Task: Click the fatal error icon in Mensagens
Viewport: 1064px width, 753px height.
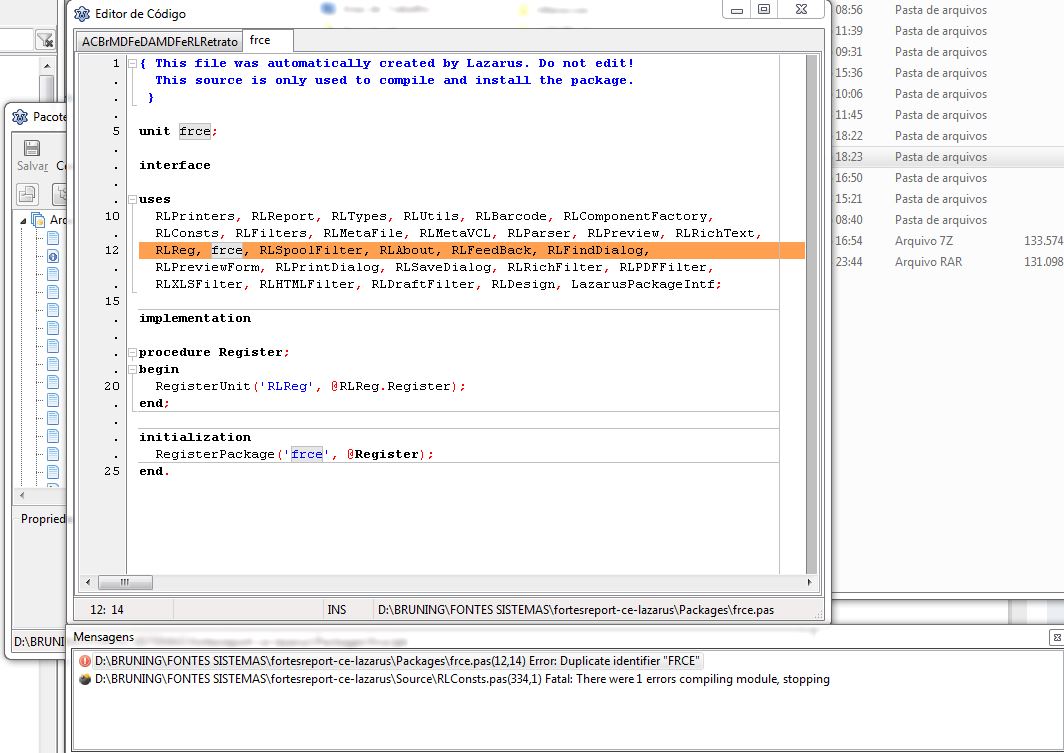Action: [x=85, y=679]
